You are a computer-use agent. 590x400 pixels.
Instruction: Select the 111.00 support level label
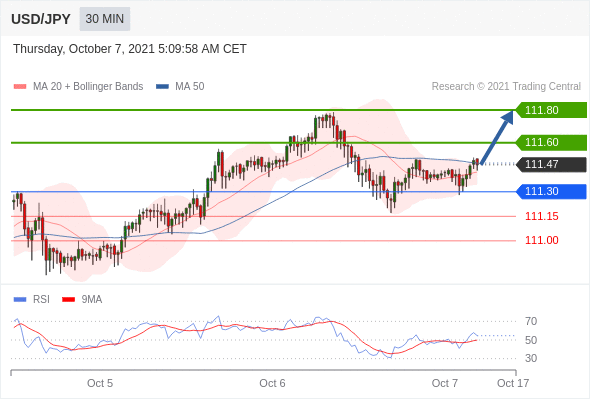coord(541,240)
